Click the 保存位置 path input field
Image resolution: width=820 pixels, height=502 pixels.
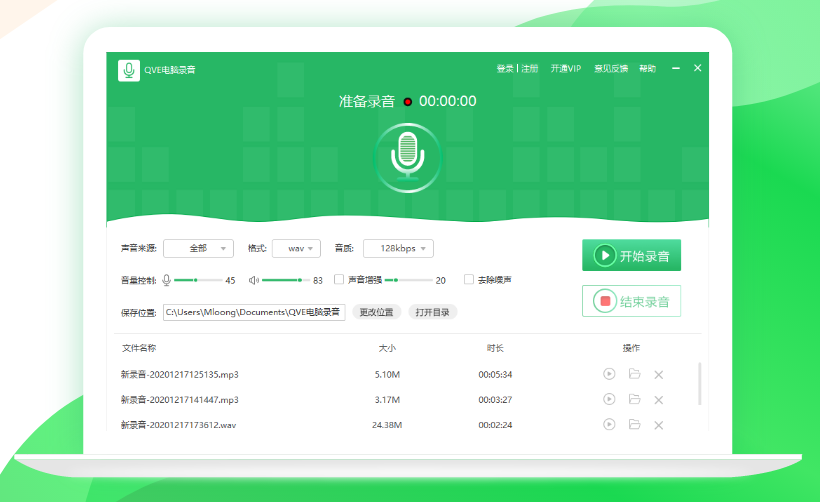[x=254, y=312]
